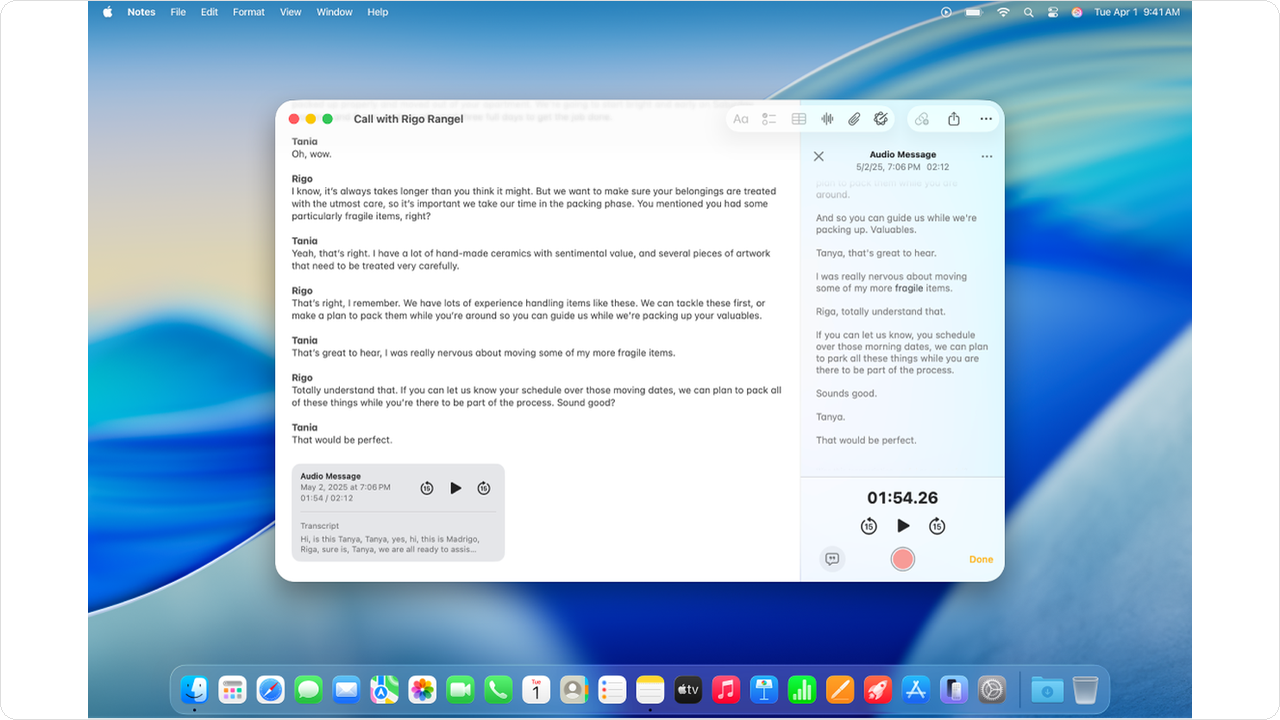Launch Messages from the Dock
Viewport: 1280px width, 720px height.
click(x=308, y=689)
